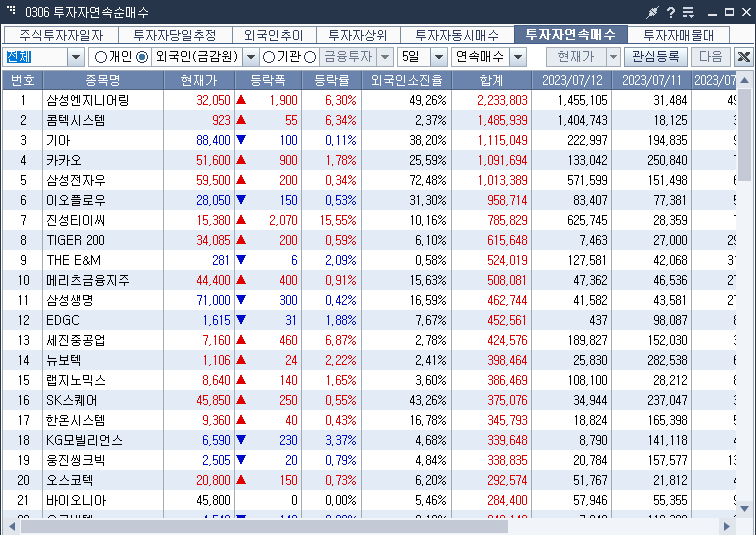756x535 pixels.
Task: Select the 외국인(금감원) radio button
Action: [142, 57]
